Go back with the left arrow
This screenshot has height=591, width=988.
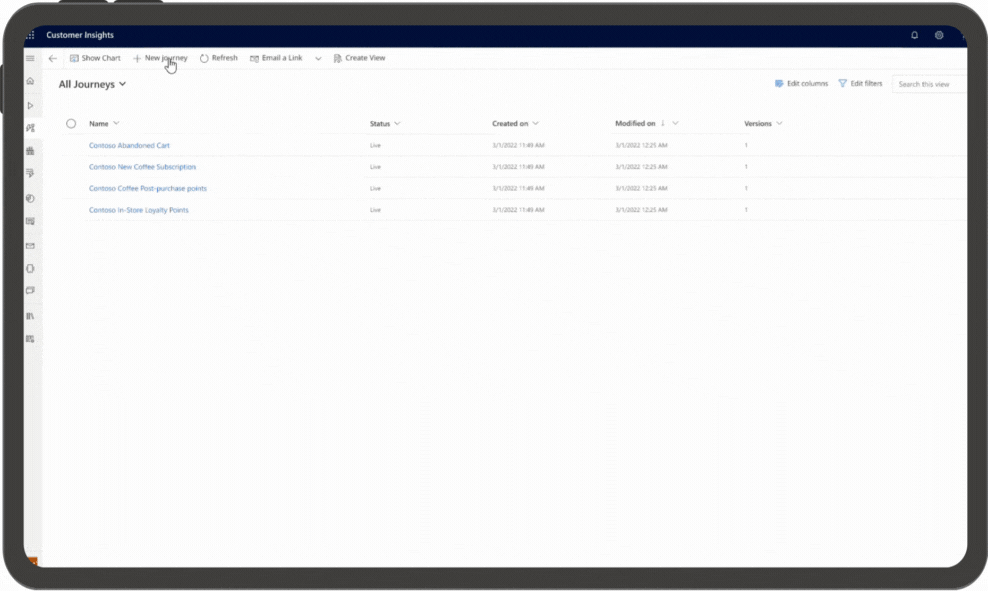coord(53,59)
